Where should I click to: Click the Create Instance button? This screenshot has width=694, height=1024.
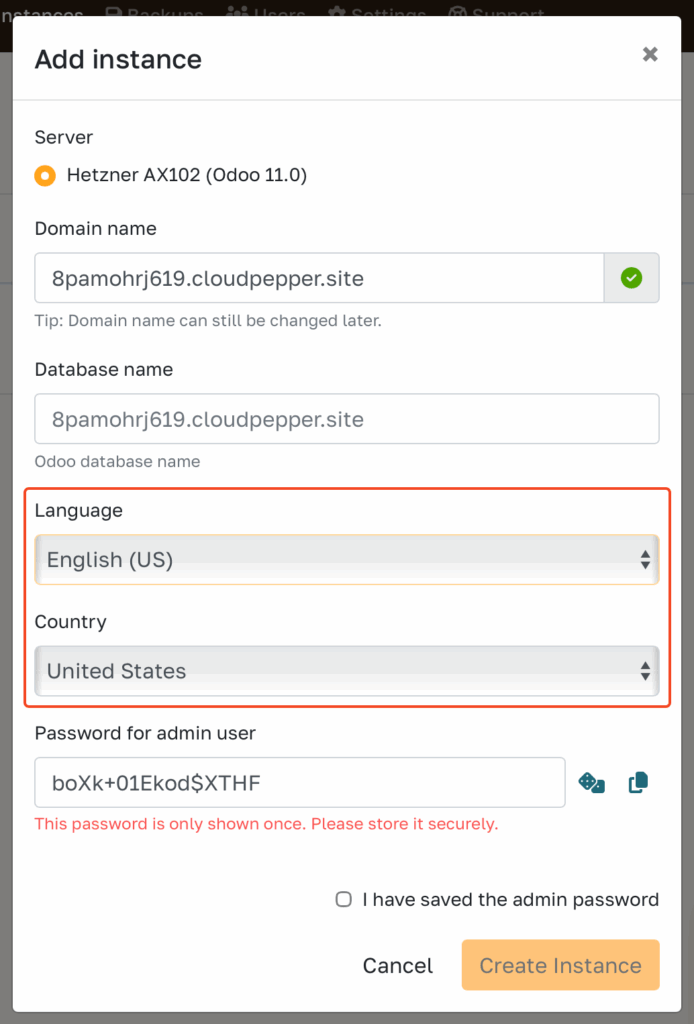tap(560, 965)
